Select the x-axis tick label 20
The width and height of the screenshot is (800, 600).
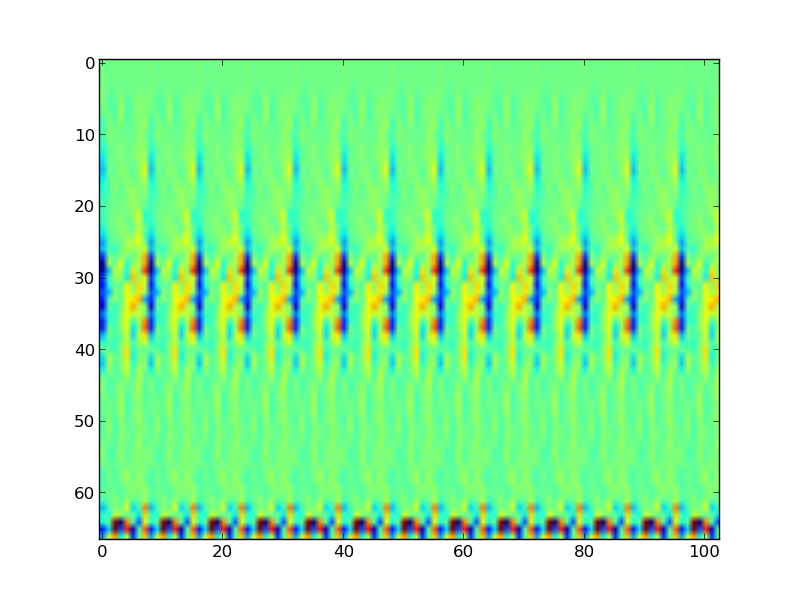pyautogui.click(x=222, y=551)
